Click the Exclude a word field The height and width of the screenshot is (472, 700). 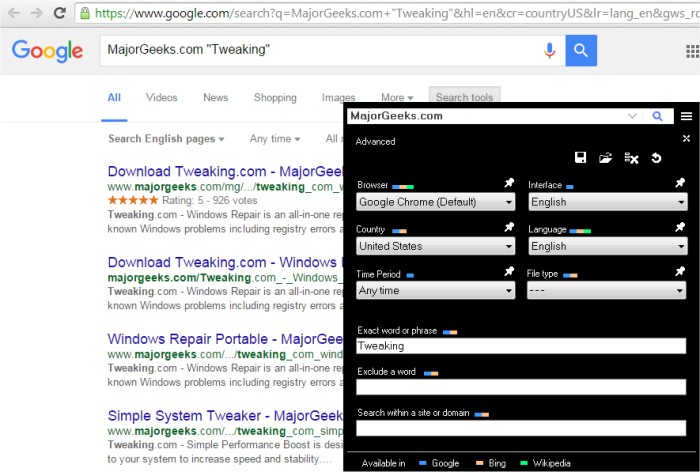click(x=521, y=387)
